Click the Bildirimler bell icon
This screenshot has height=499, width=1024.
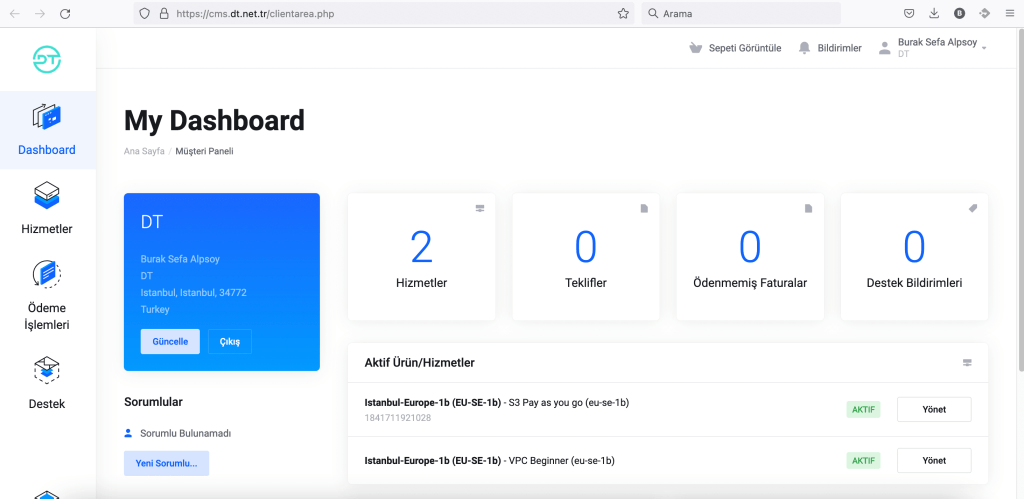804,48
